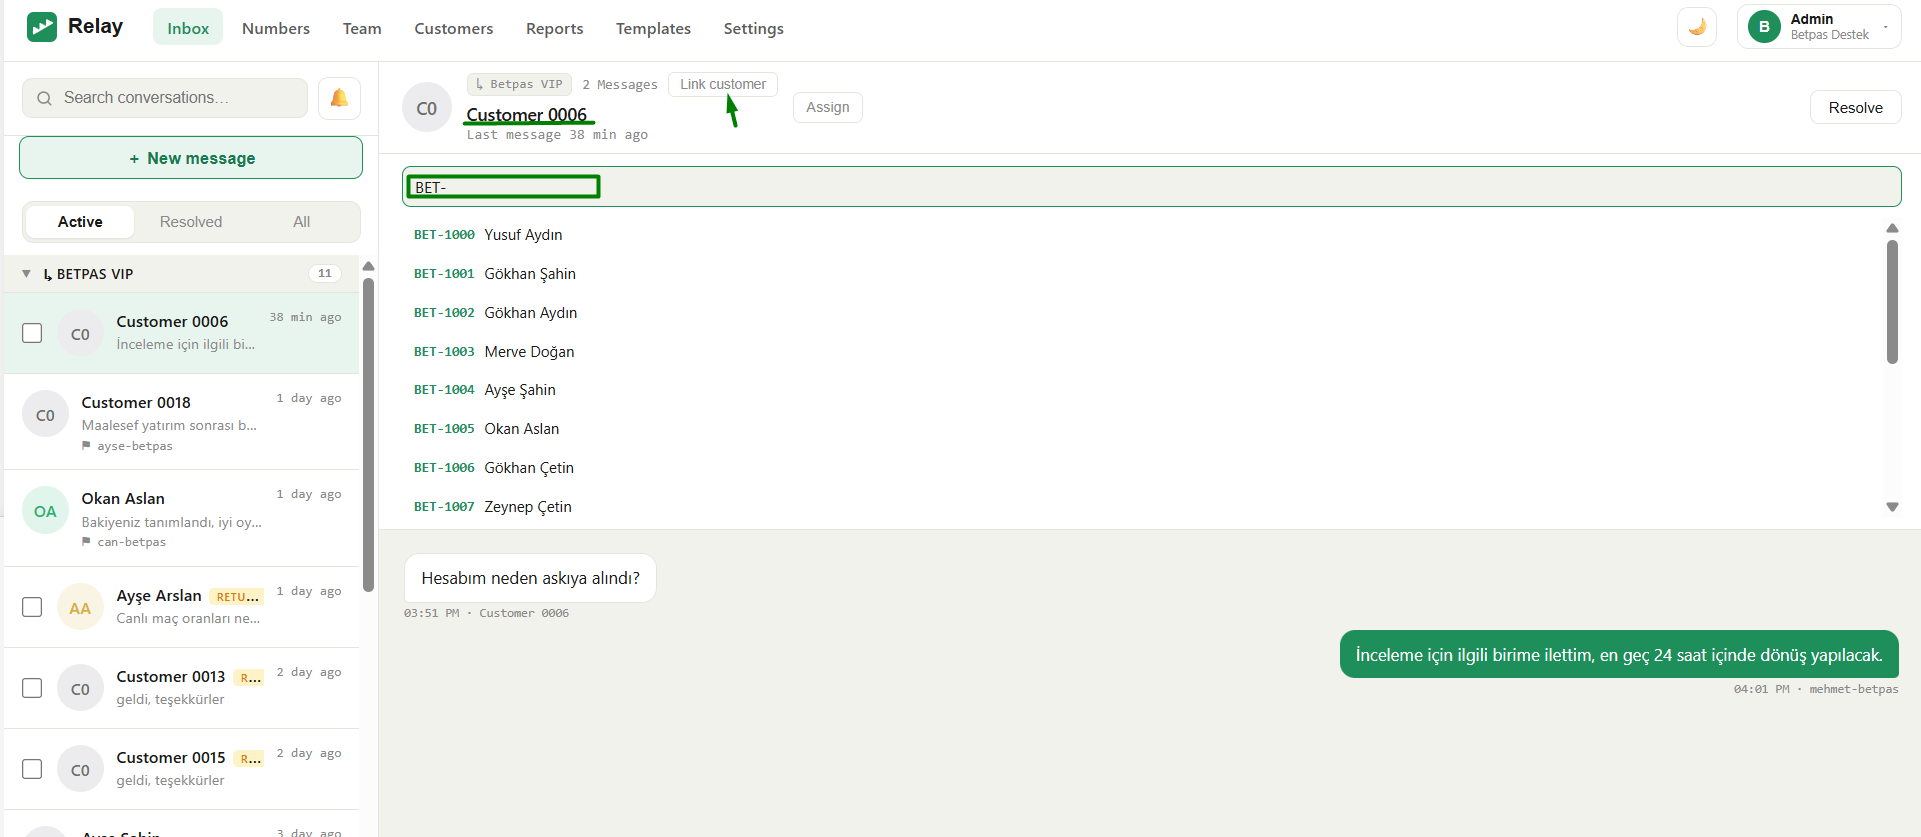Click the search magnifier icon
The height and width of the screenshot is (837, 1921).
pyautogui.click(x=44, y=98)
